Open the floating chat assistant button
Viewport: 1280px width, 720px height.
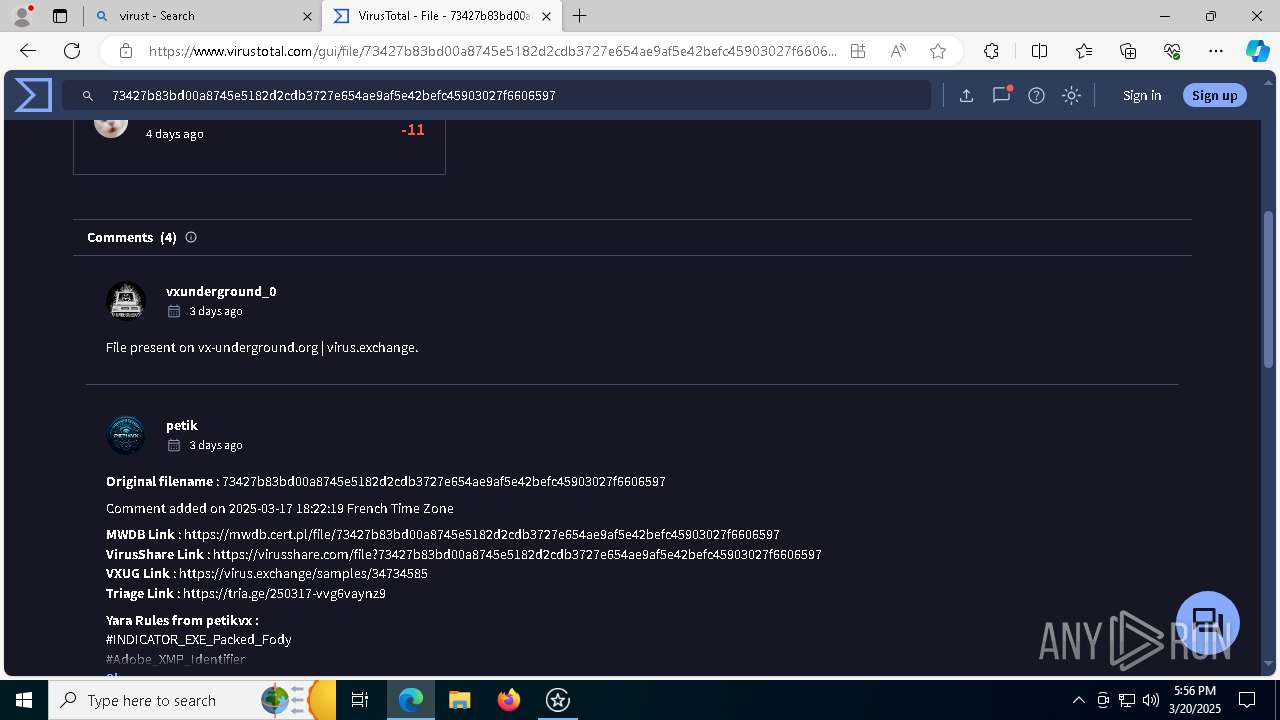[1208, 622]
